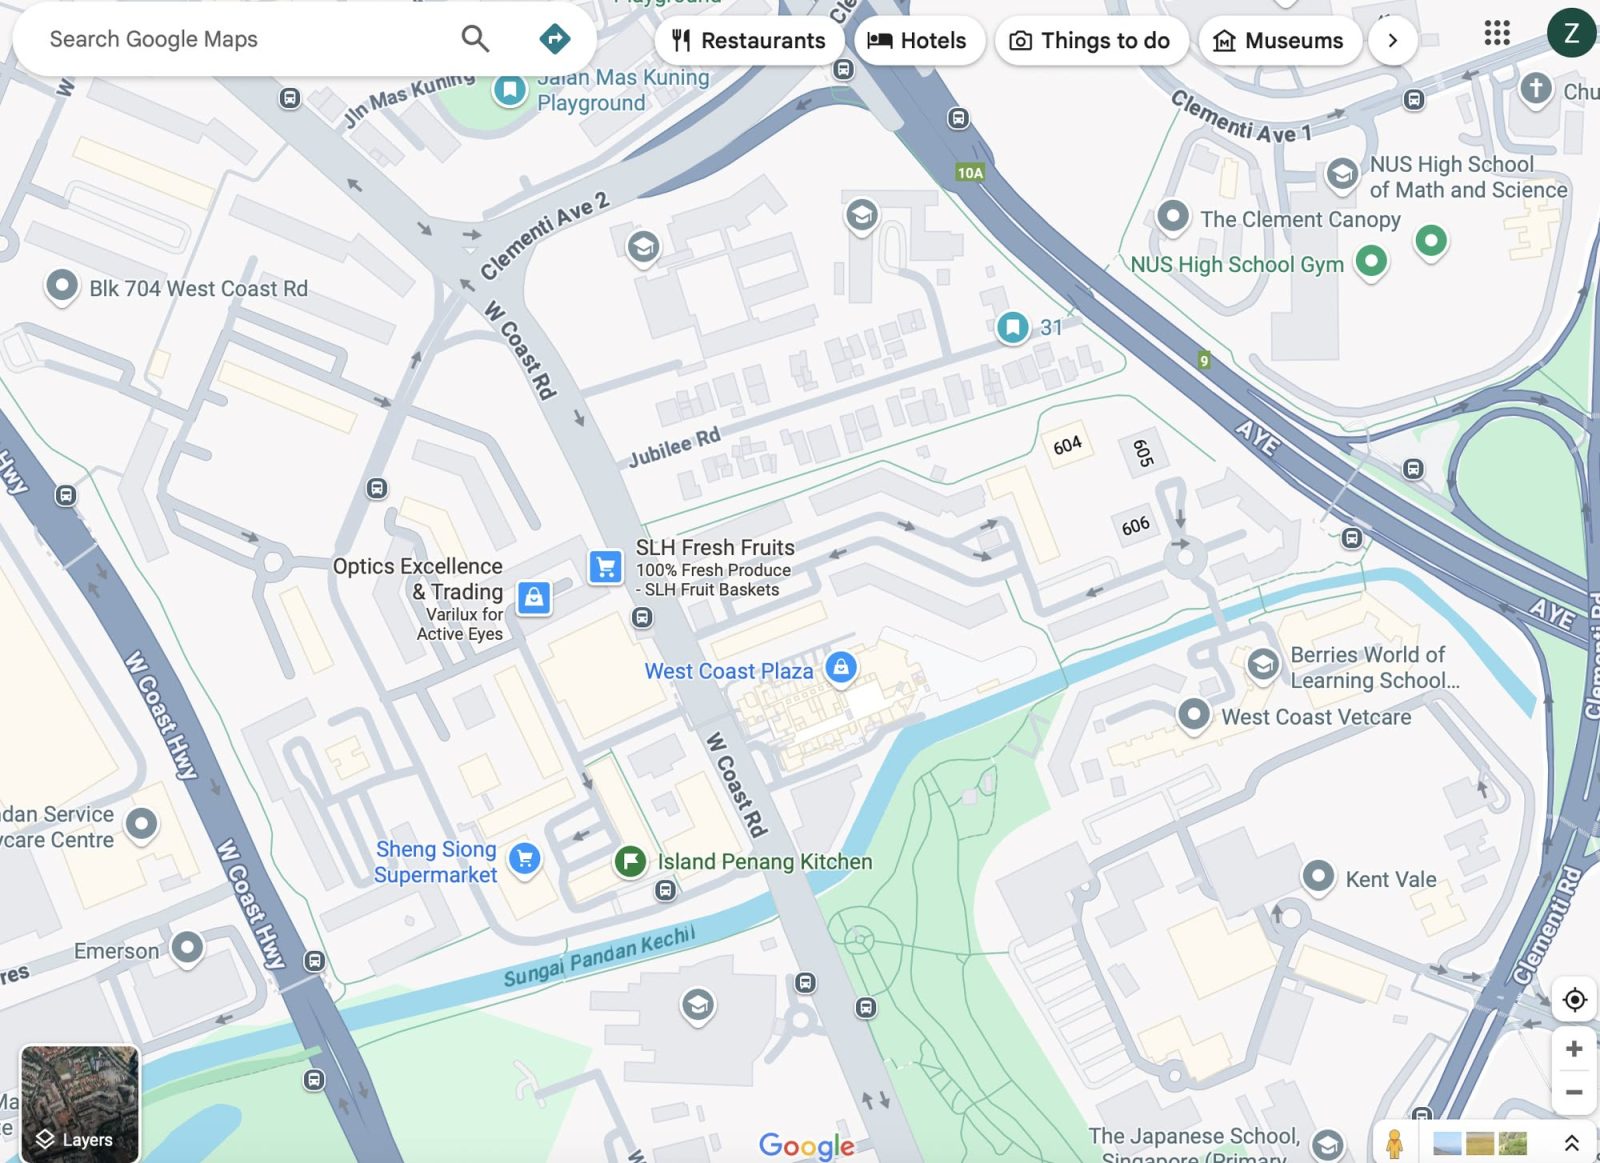Click the Jubilee Rd label
The width and height of the screenshot is (1600, 1163).
coord(674,447)
